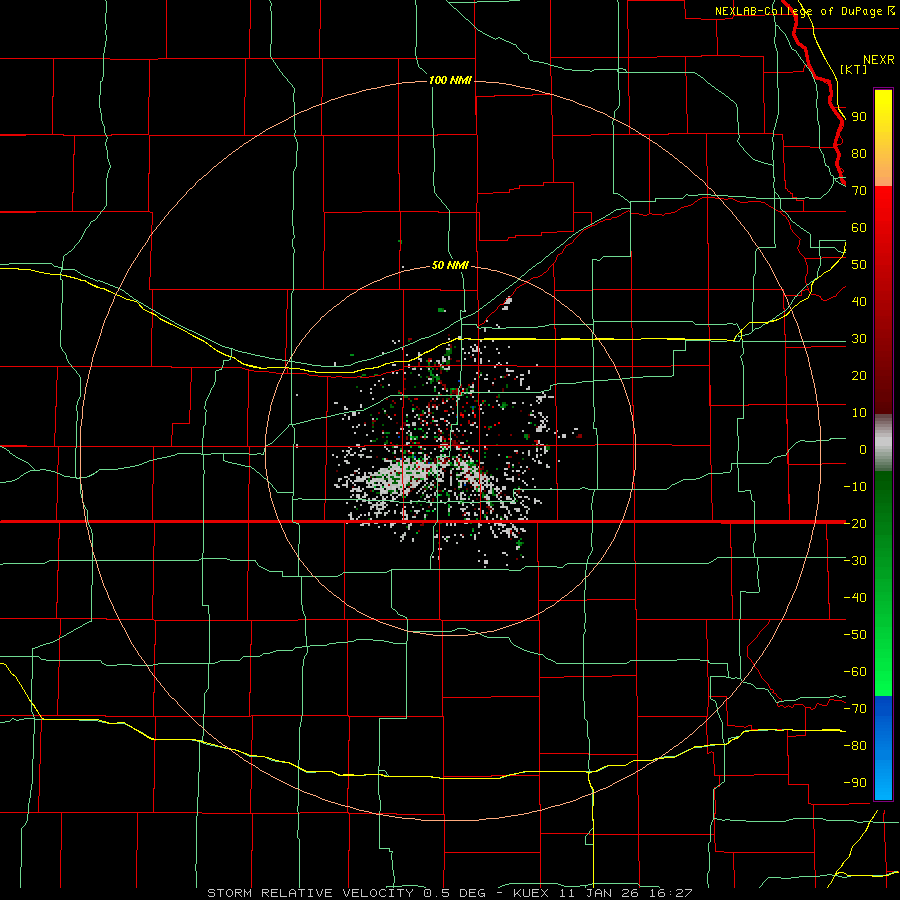Click the KUEX radar site identifier
The image size is (900, 900).
pos(531,893)
